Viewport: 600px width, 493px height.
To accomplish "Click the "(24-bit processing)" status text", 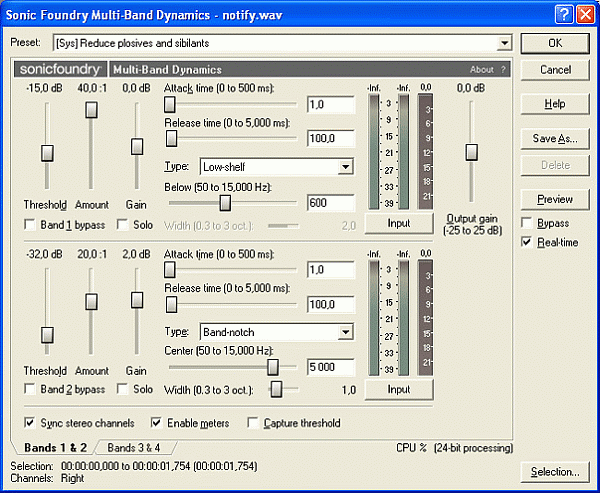I will 473,448.
